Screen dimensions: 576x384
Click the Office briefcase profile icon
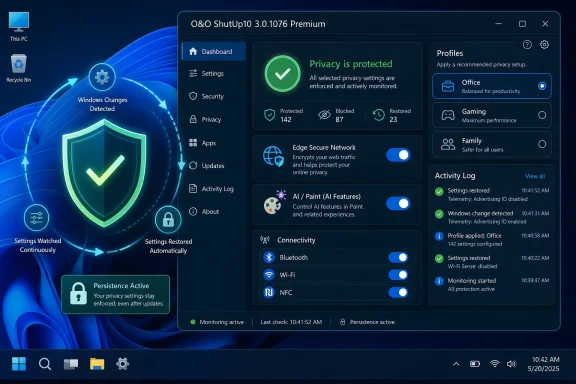(x=447, y=86)
